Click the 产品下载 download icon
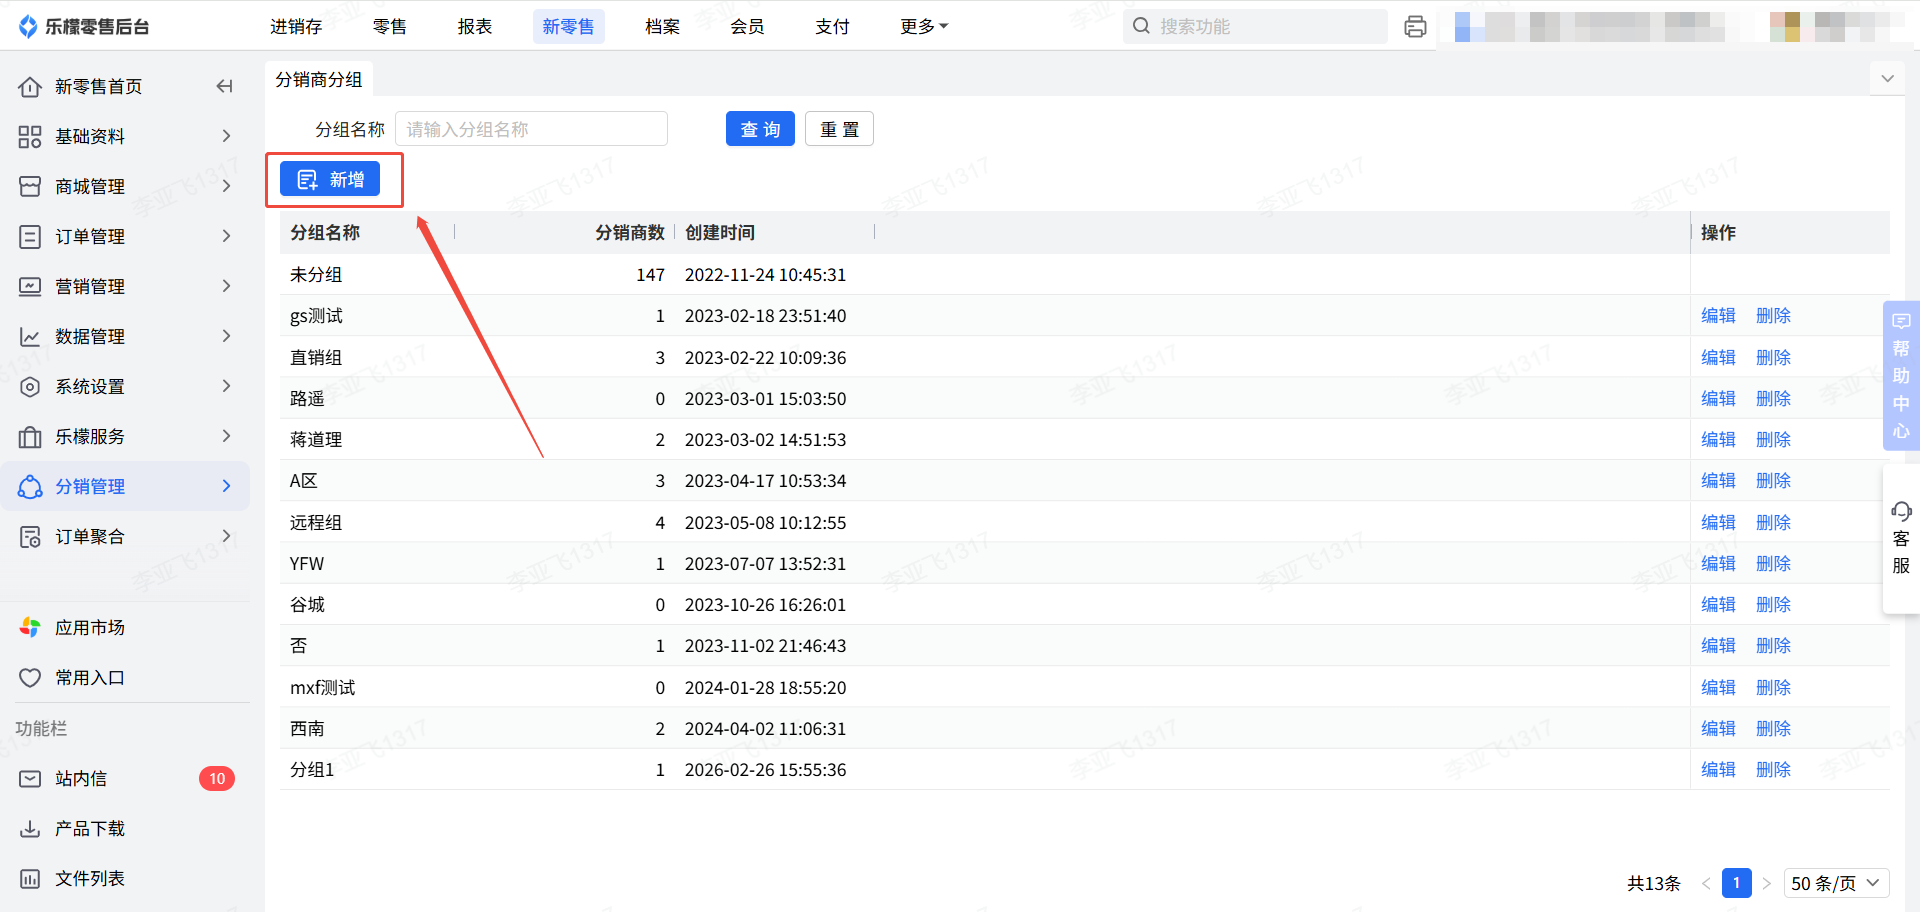 30,829
